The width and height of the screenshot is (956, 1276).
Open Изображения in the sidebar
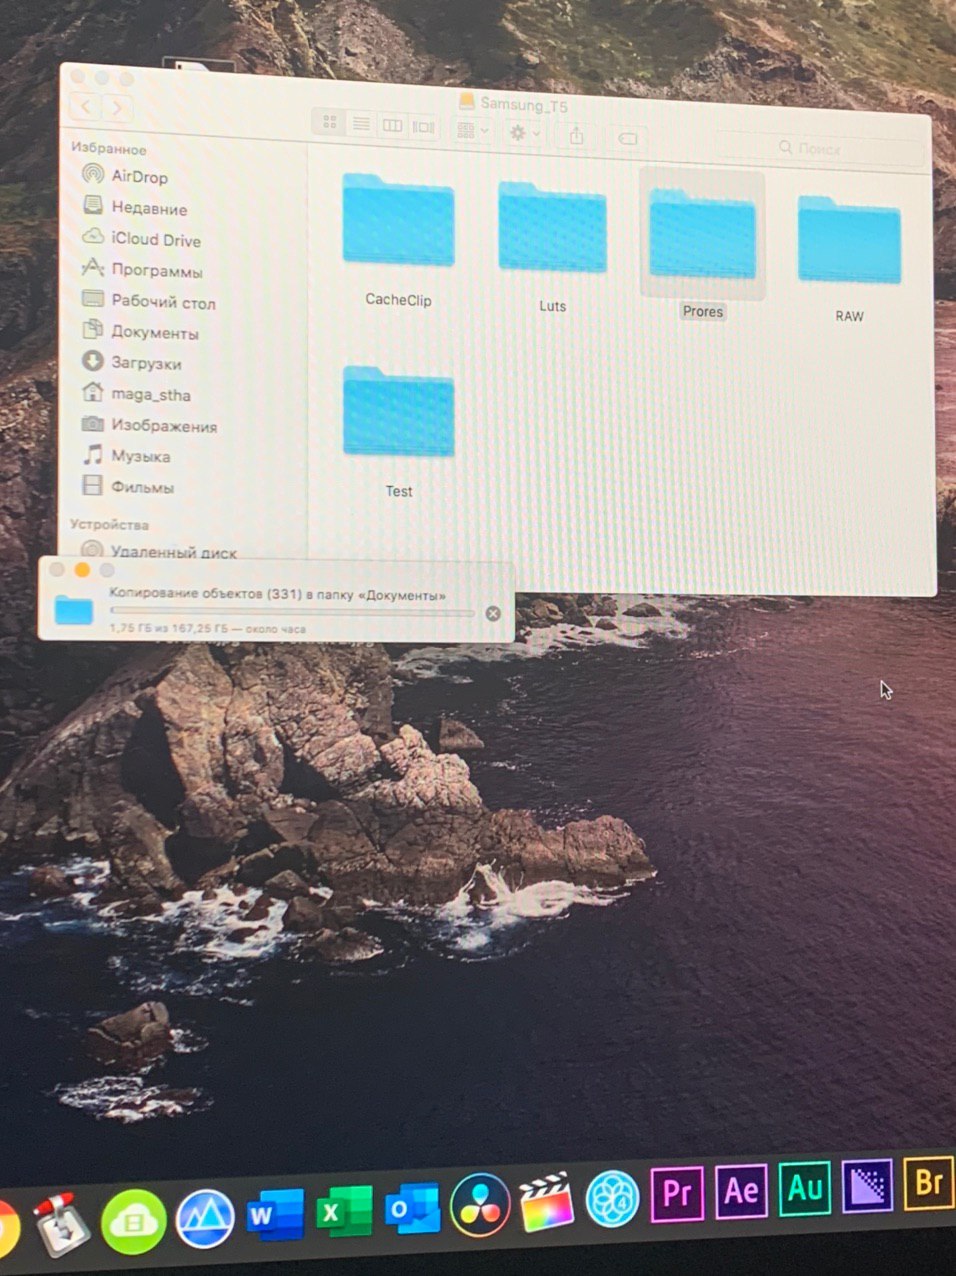149,425
